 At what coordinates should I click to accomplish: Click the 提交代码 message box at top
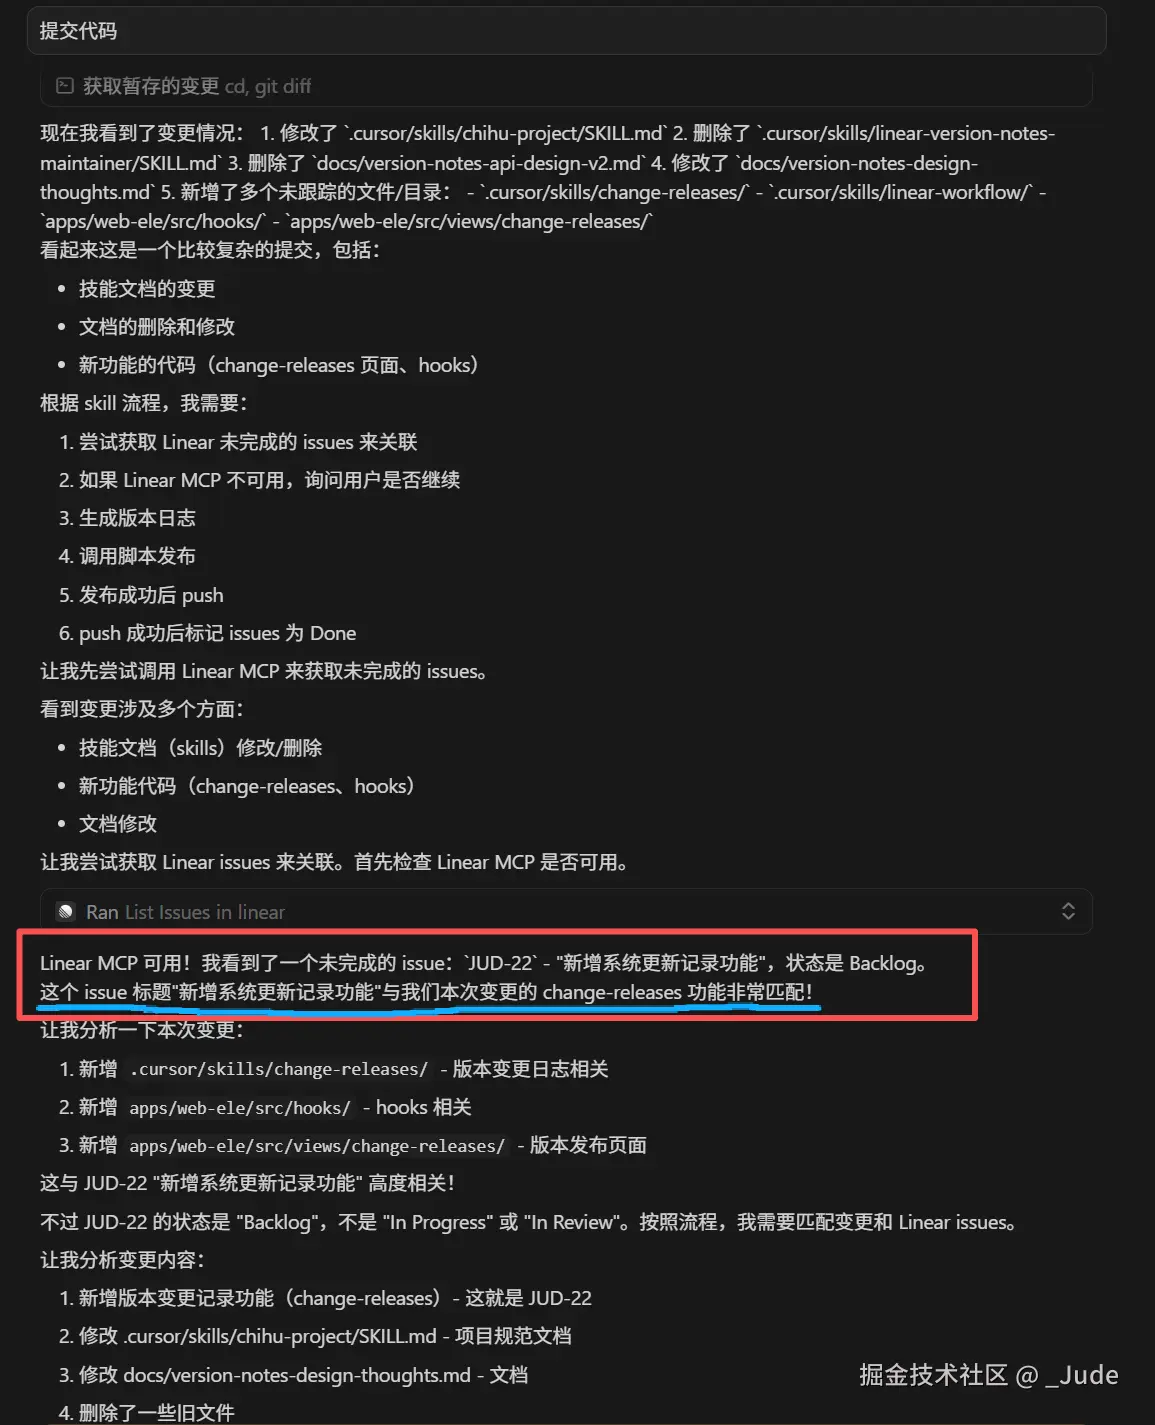pos(566,31)
